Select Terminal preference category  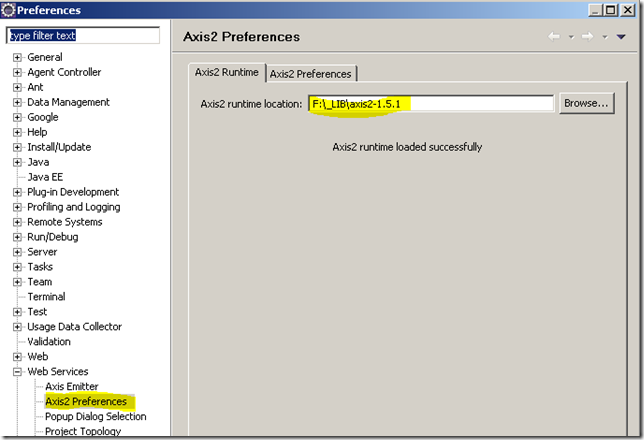click(x=46, y=297)
